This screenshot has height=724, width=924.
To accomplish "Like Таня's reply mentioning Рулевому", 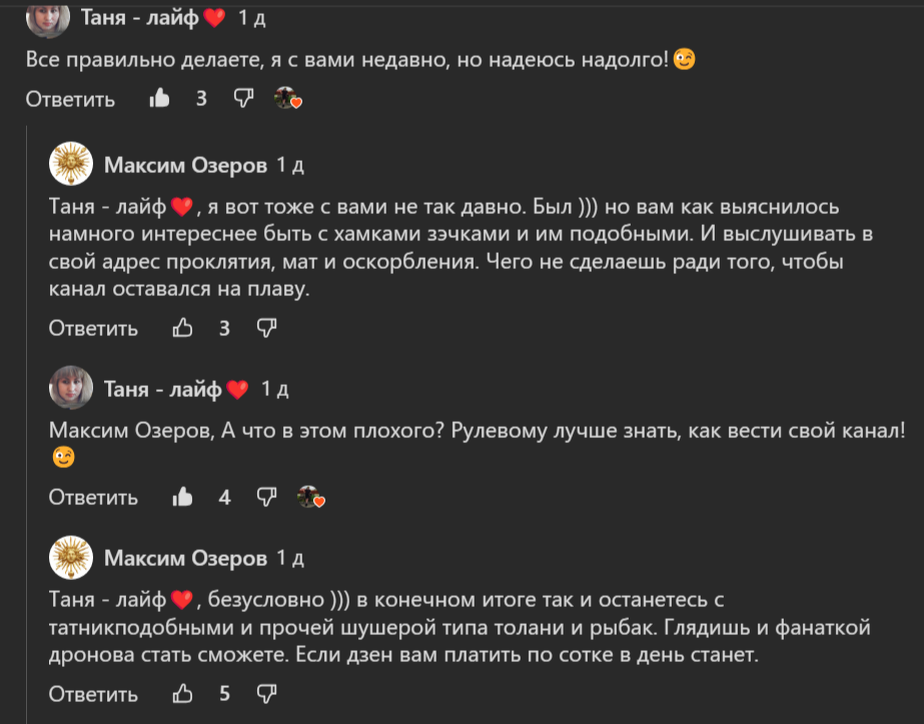I will (x=182, y=496).
